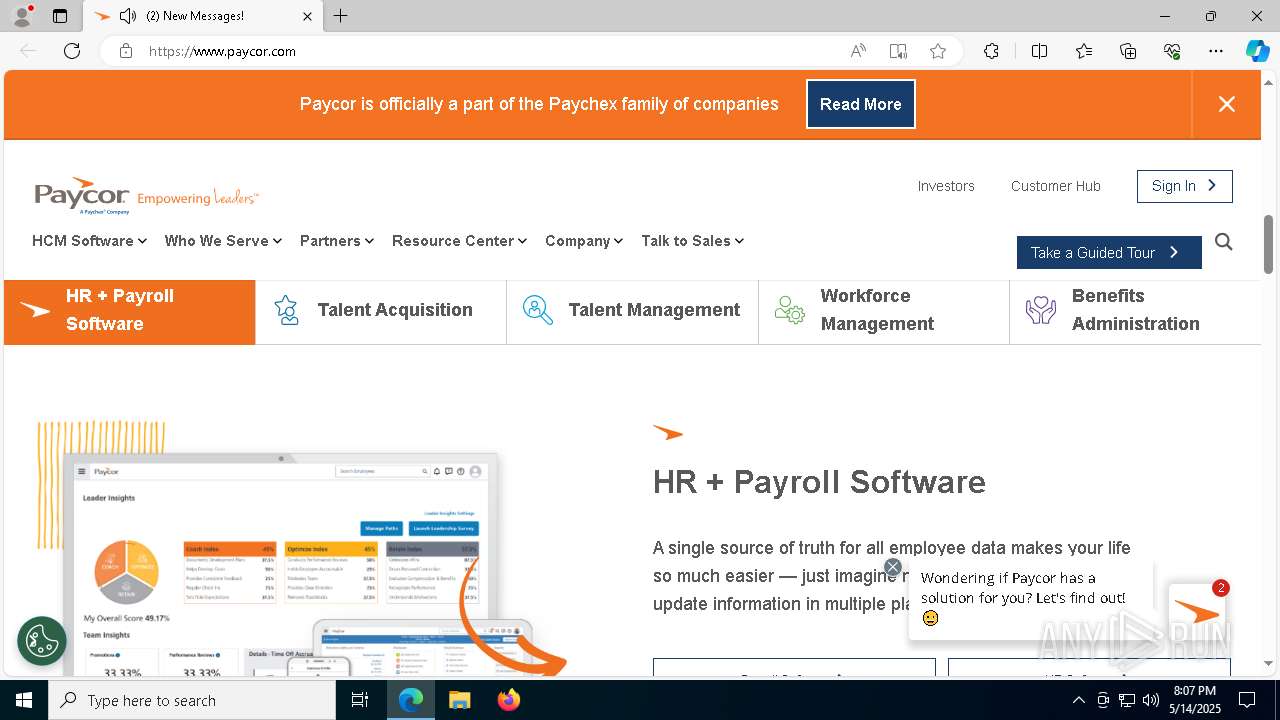Go to Paycor home via logo
The image size is (1280, 720).
click(146, 196)
